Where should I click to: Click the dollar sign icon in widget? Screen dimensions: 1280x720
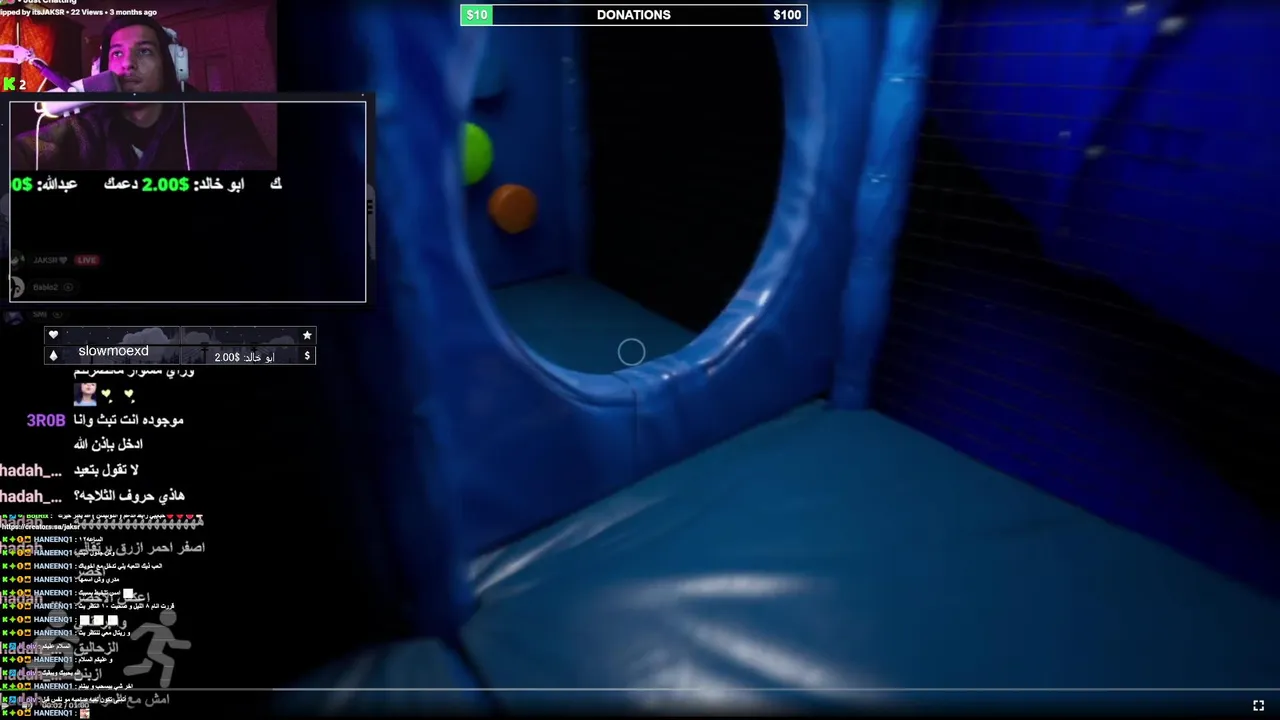(307, 356)
